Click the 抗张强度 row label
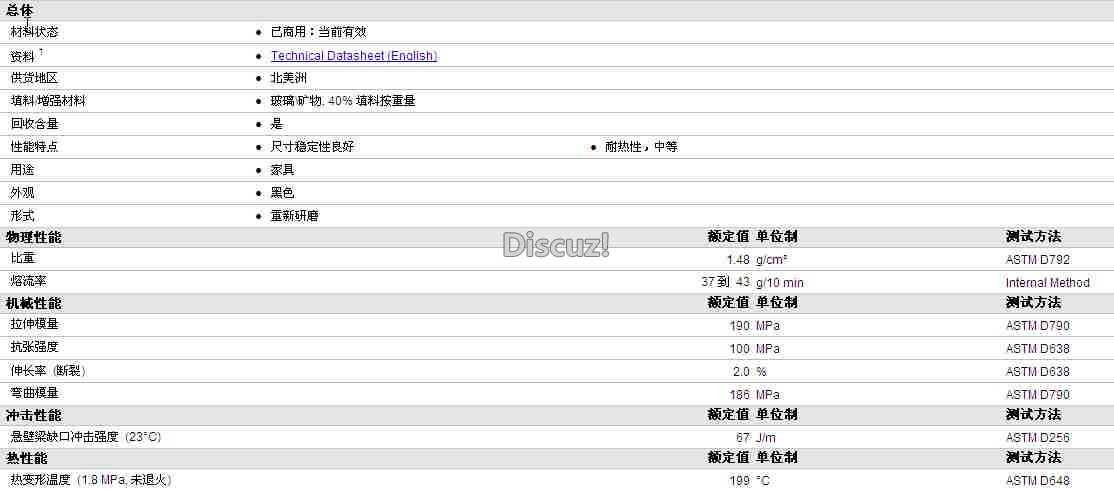Image resolution: width=1114 pixels, height=489 pixels. click(x=34, y=348)
